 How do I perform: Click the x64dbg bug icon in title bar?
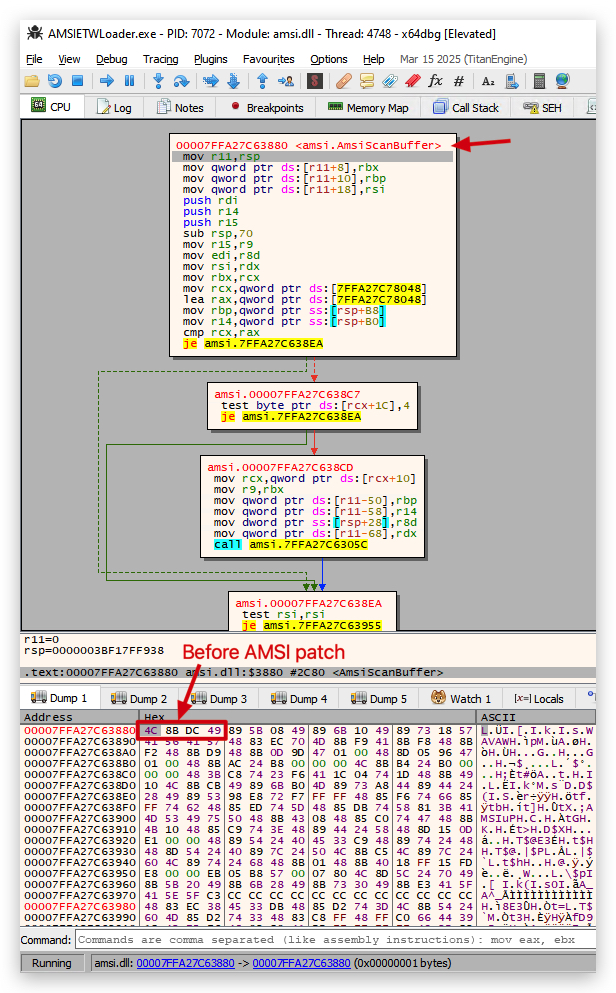[x=34, y=33]
